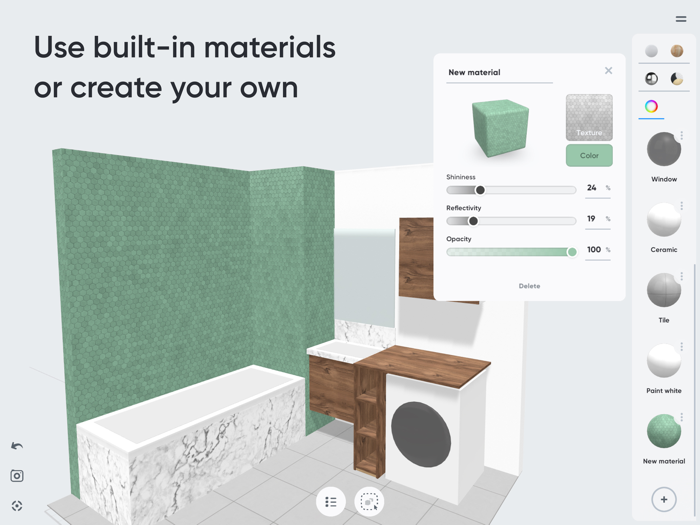Image resolution: width=700 pixels, height=525 pixels.
Task: Take a snapshot with the camera icon
Action: coord(17,476)
